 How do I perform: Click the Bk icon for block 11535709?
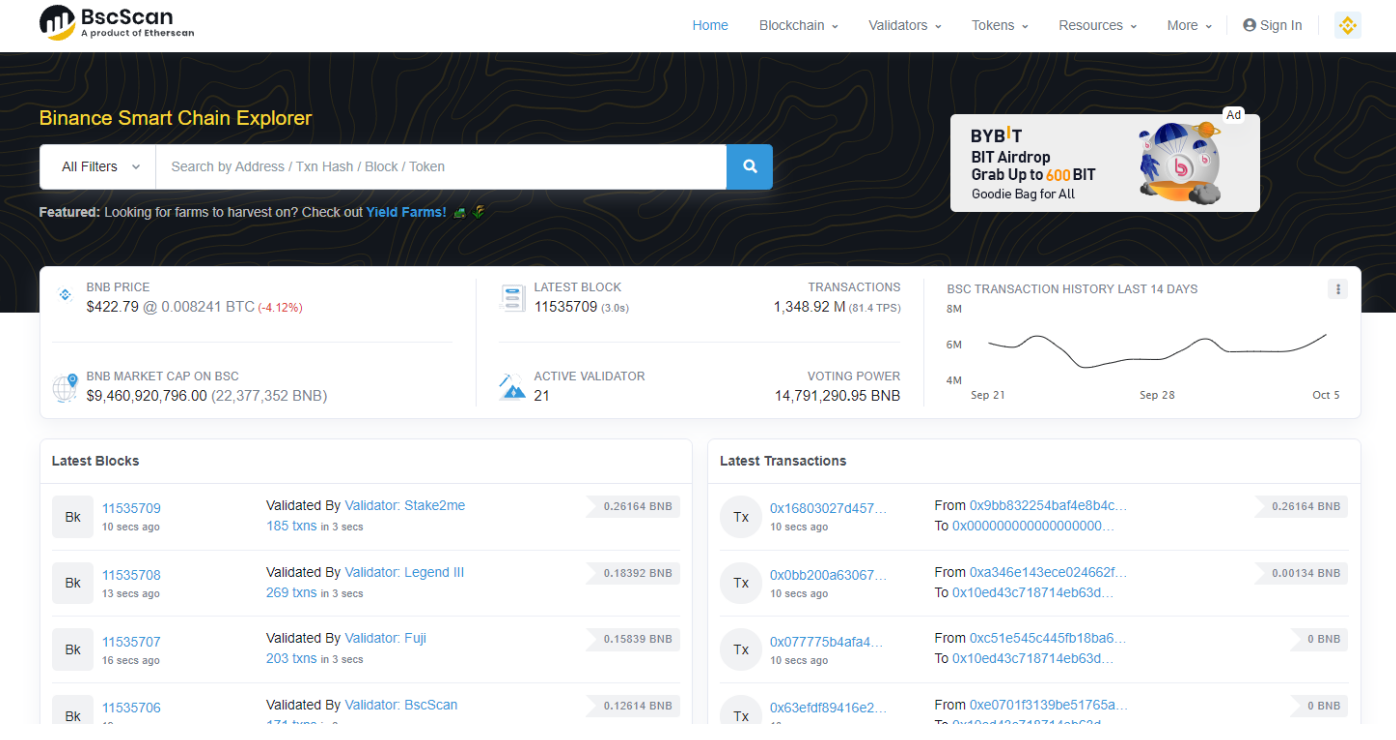click(x=72, y=517)
